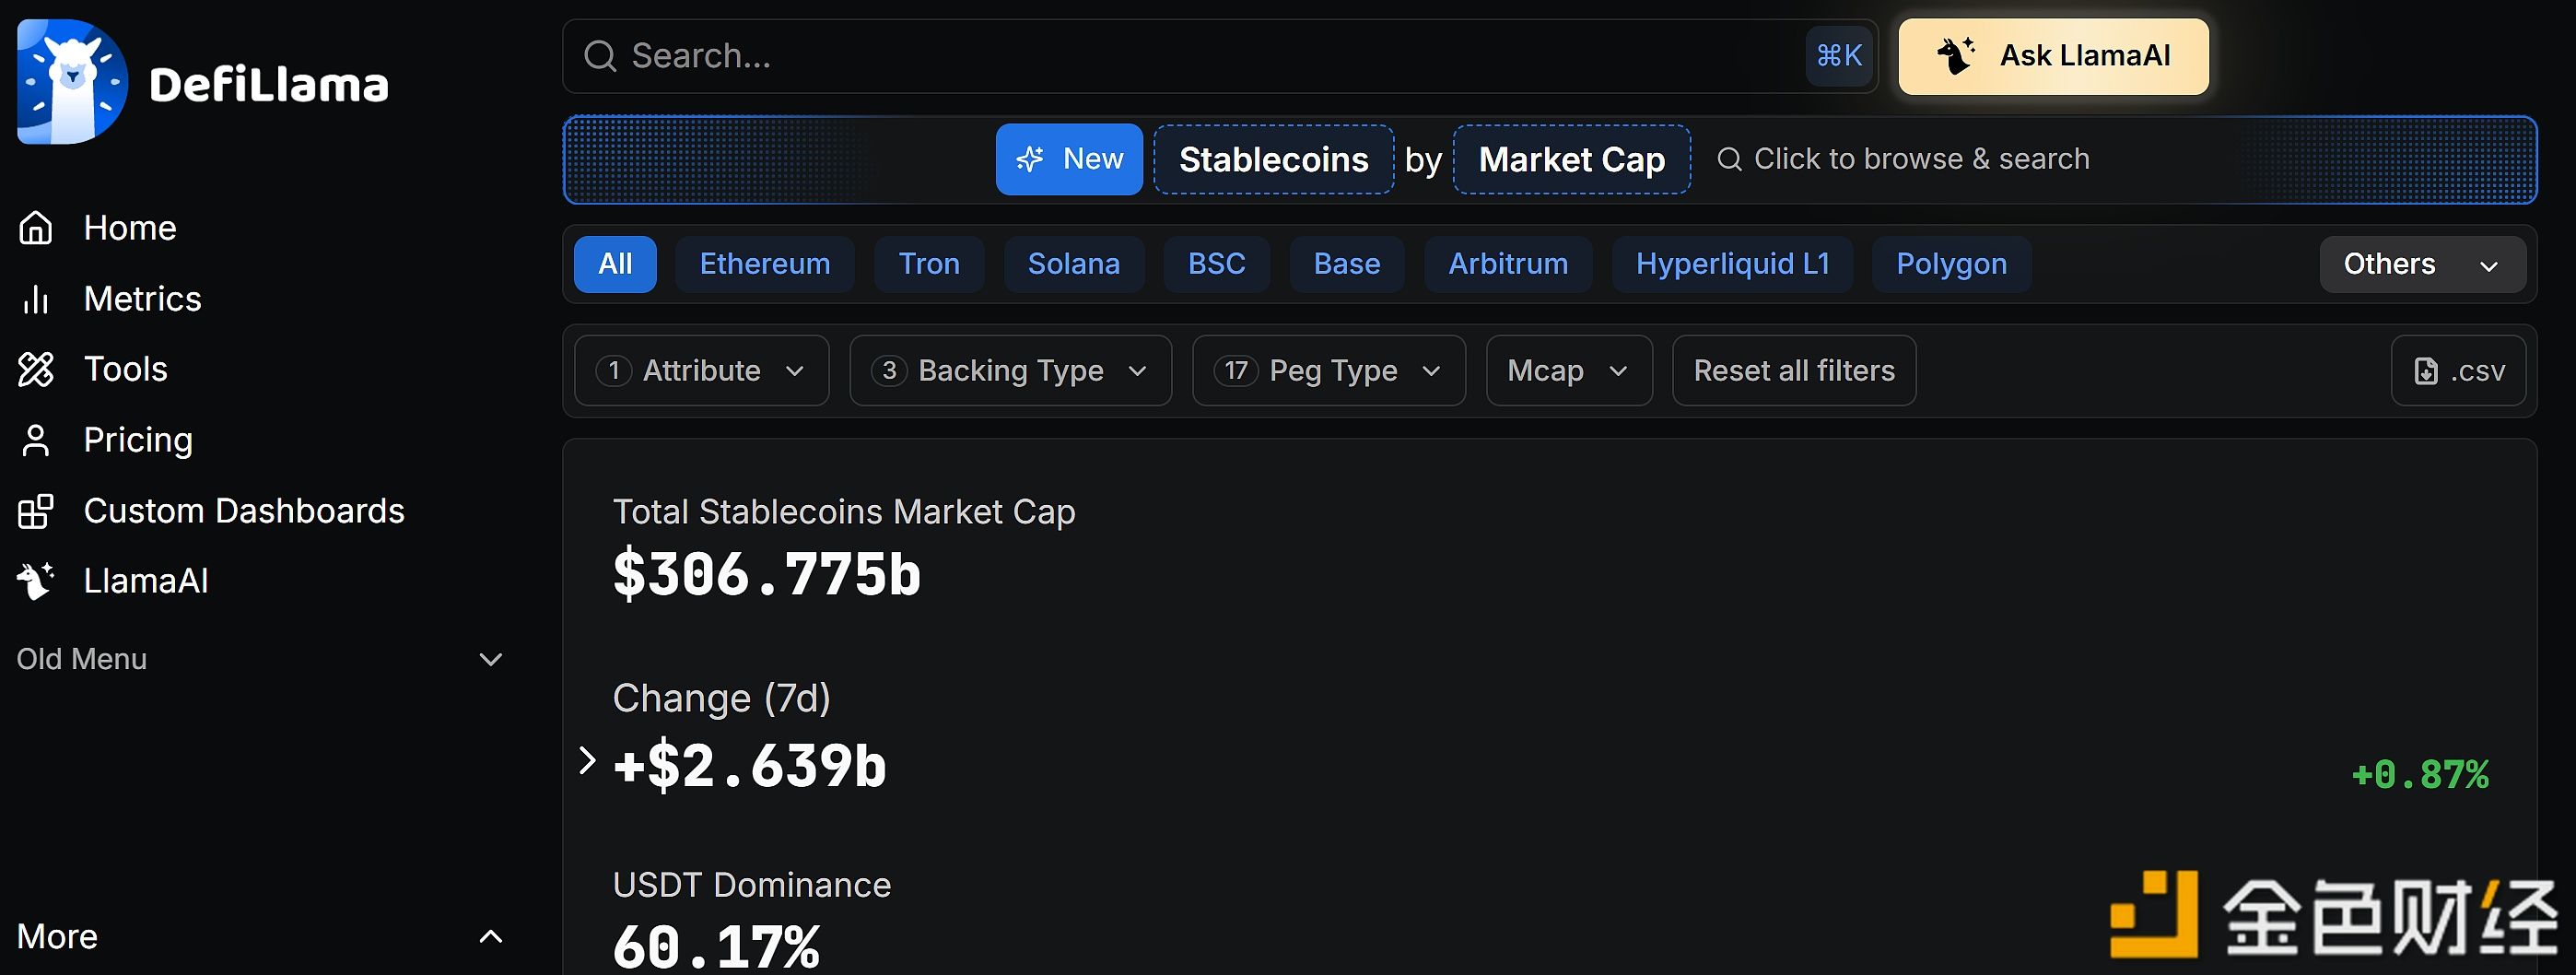Filter stablecoins by Tron chain
The image size is (2576, 975).
928,264
